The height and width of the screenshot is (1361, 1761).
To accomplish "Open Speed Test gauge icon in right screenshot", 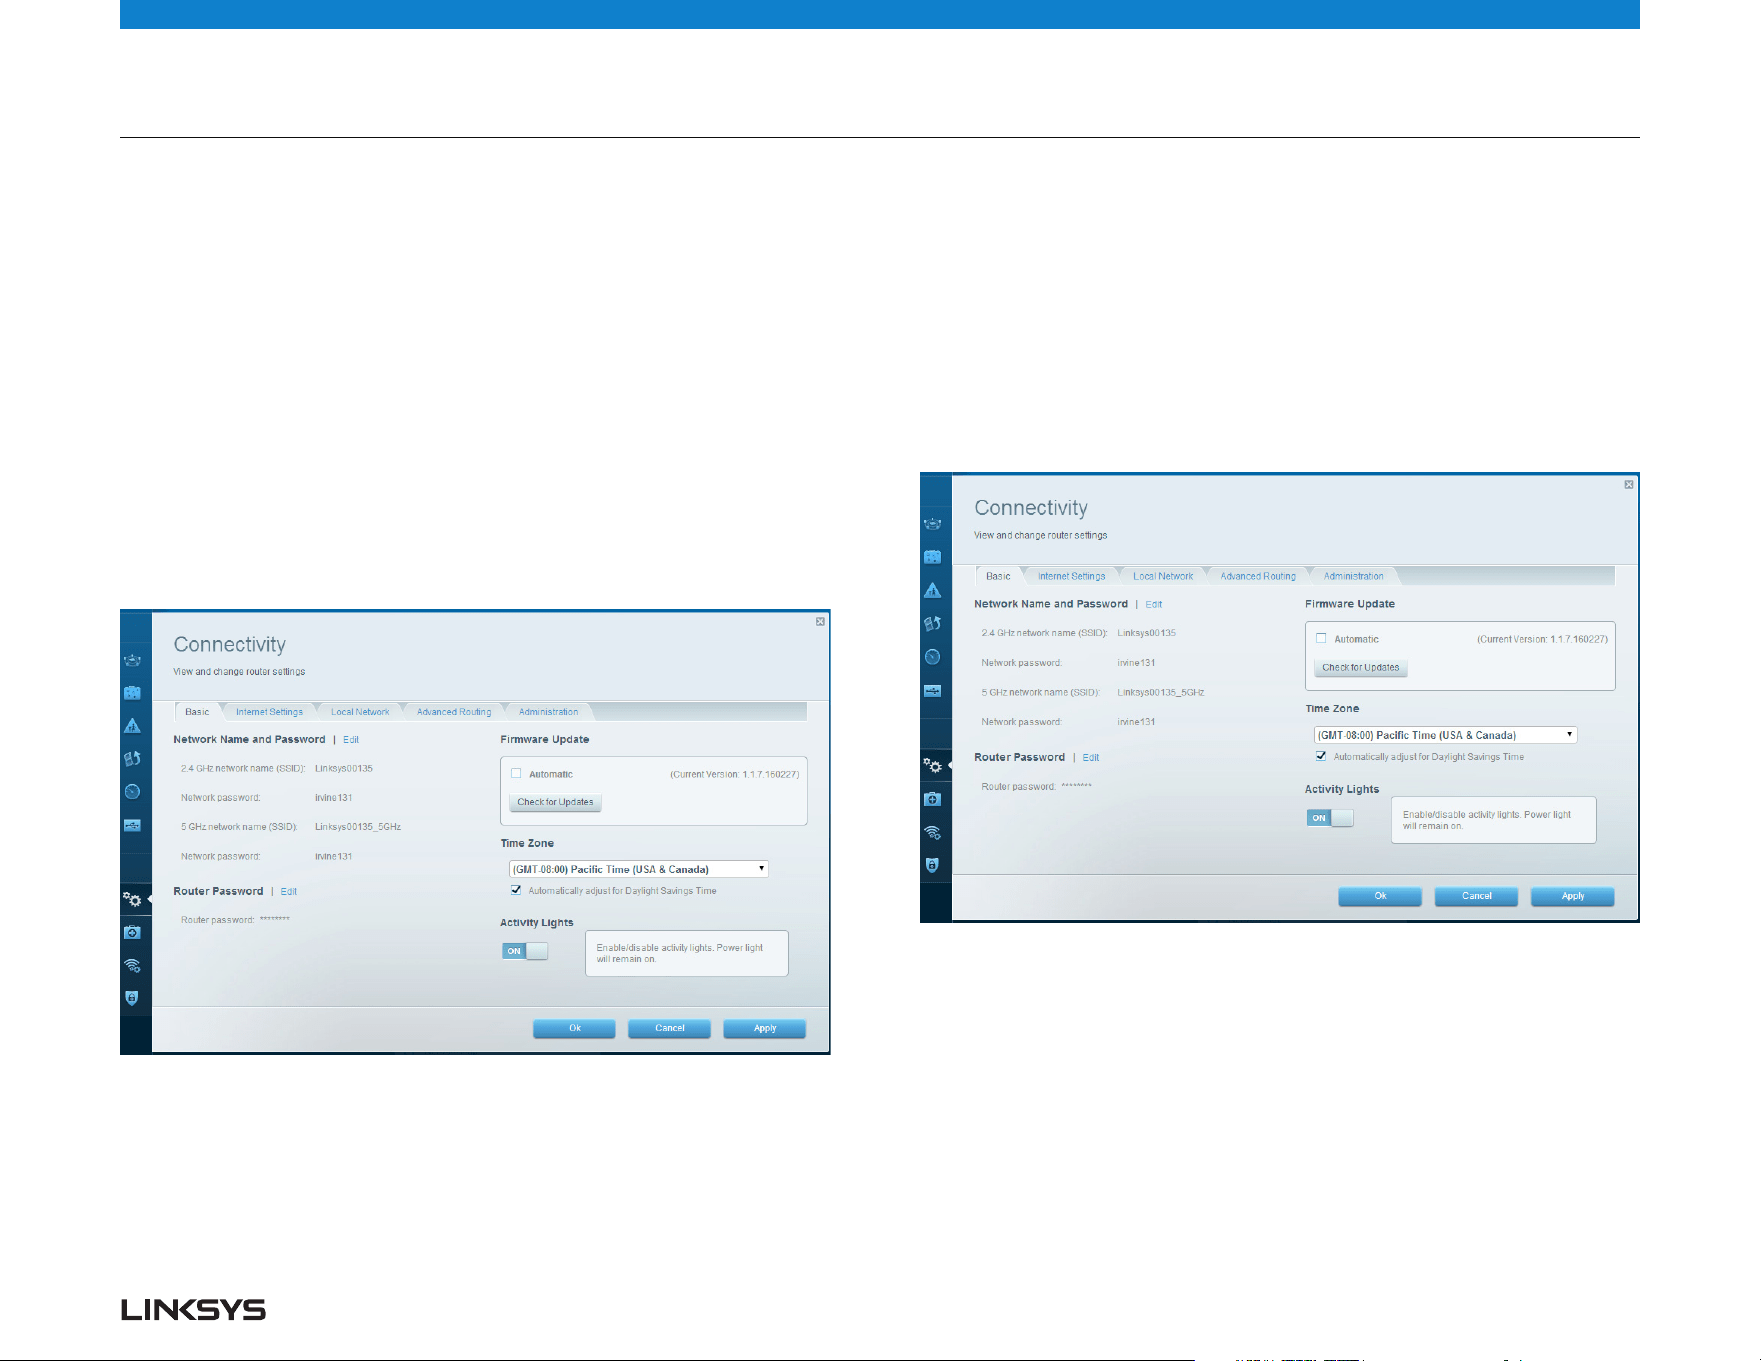I will point(932,657).
